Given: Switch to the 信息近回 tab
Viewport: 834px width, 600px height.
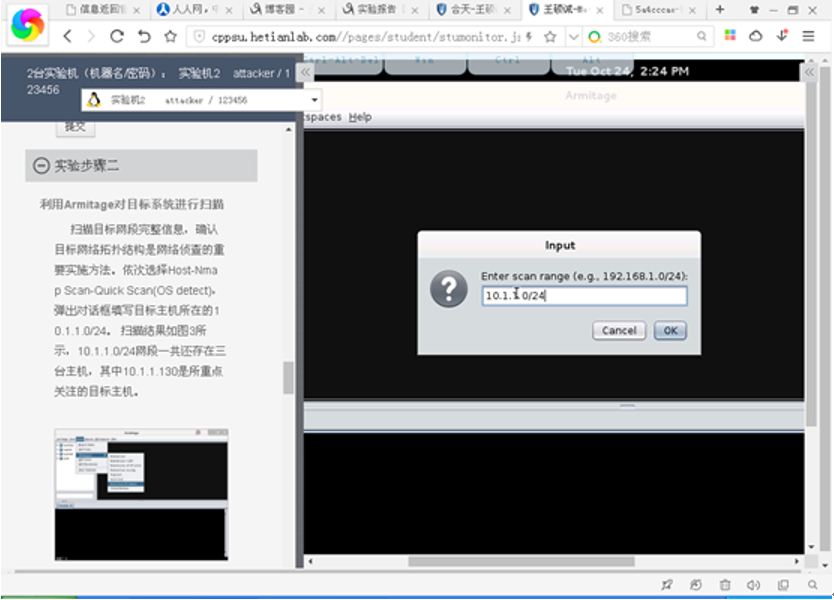Looking at the screenshot, I should (x=103, y=9).
